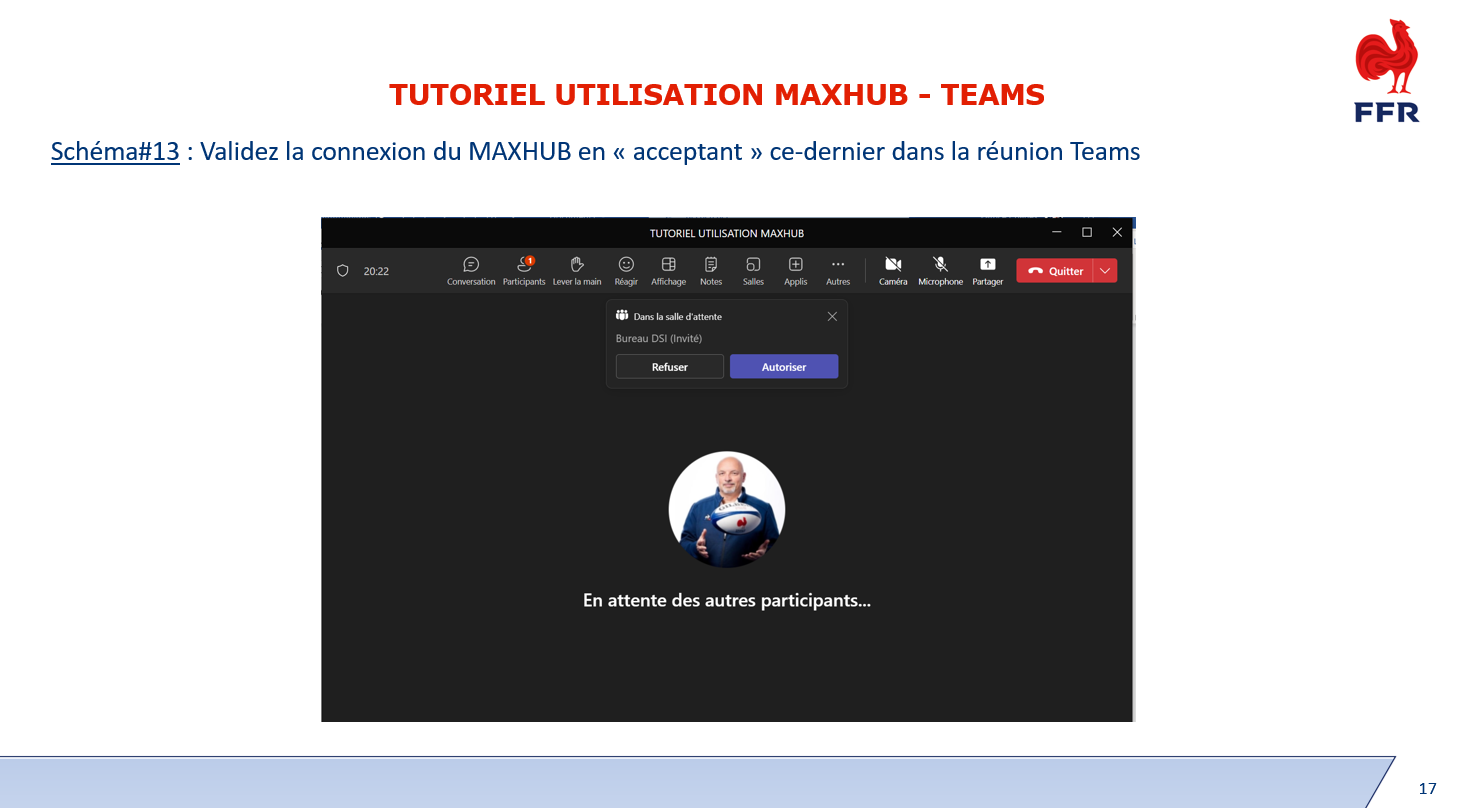Click the 'Bureau DSI (Invité)' name
Screen dimensions: 1457x808
click(x=659, y=338)
